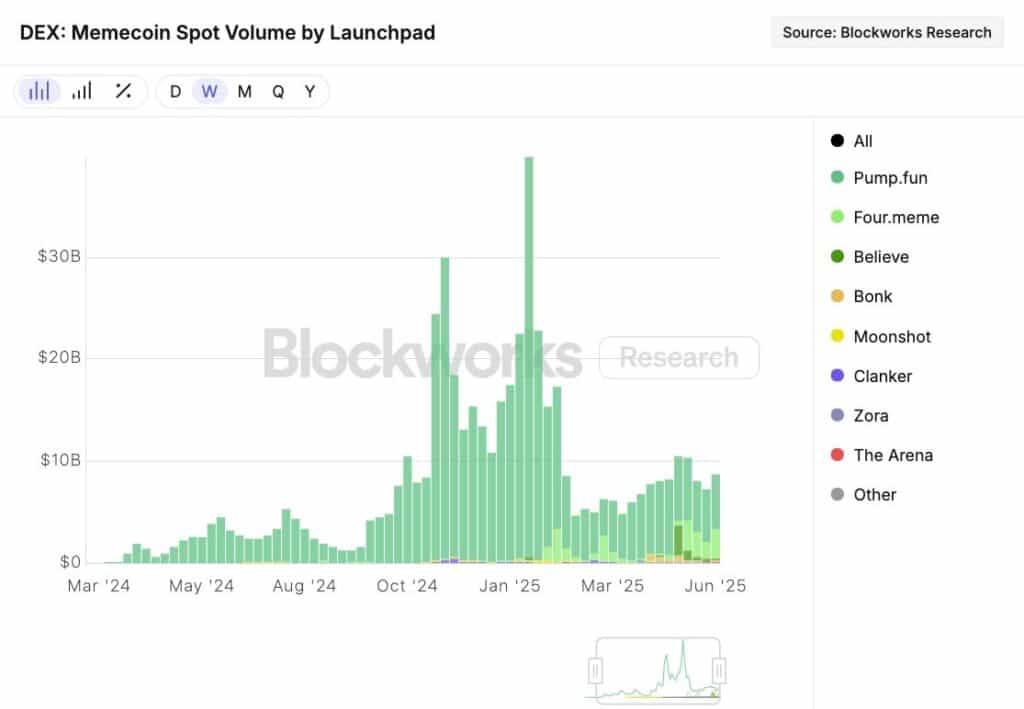Select the grouped bar chart view icon

tap(39, 91)
